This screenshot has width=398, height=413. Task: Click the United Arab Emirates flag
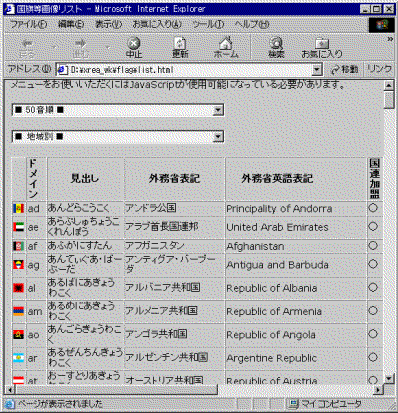point(18,227)
